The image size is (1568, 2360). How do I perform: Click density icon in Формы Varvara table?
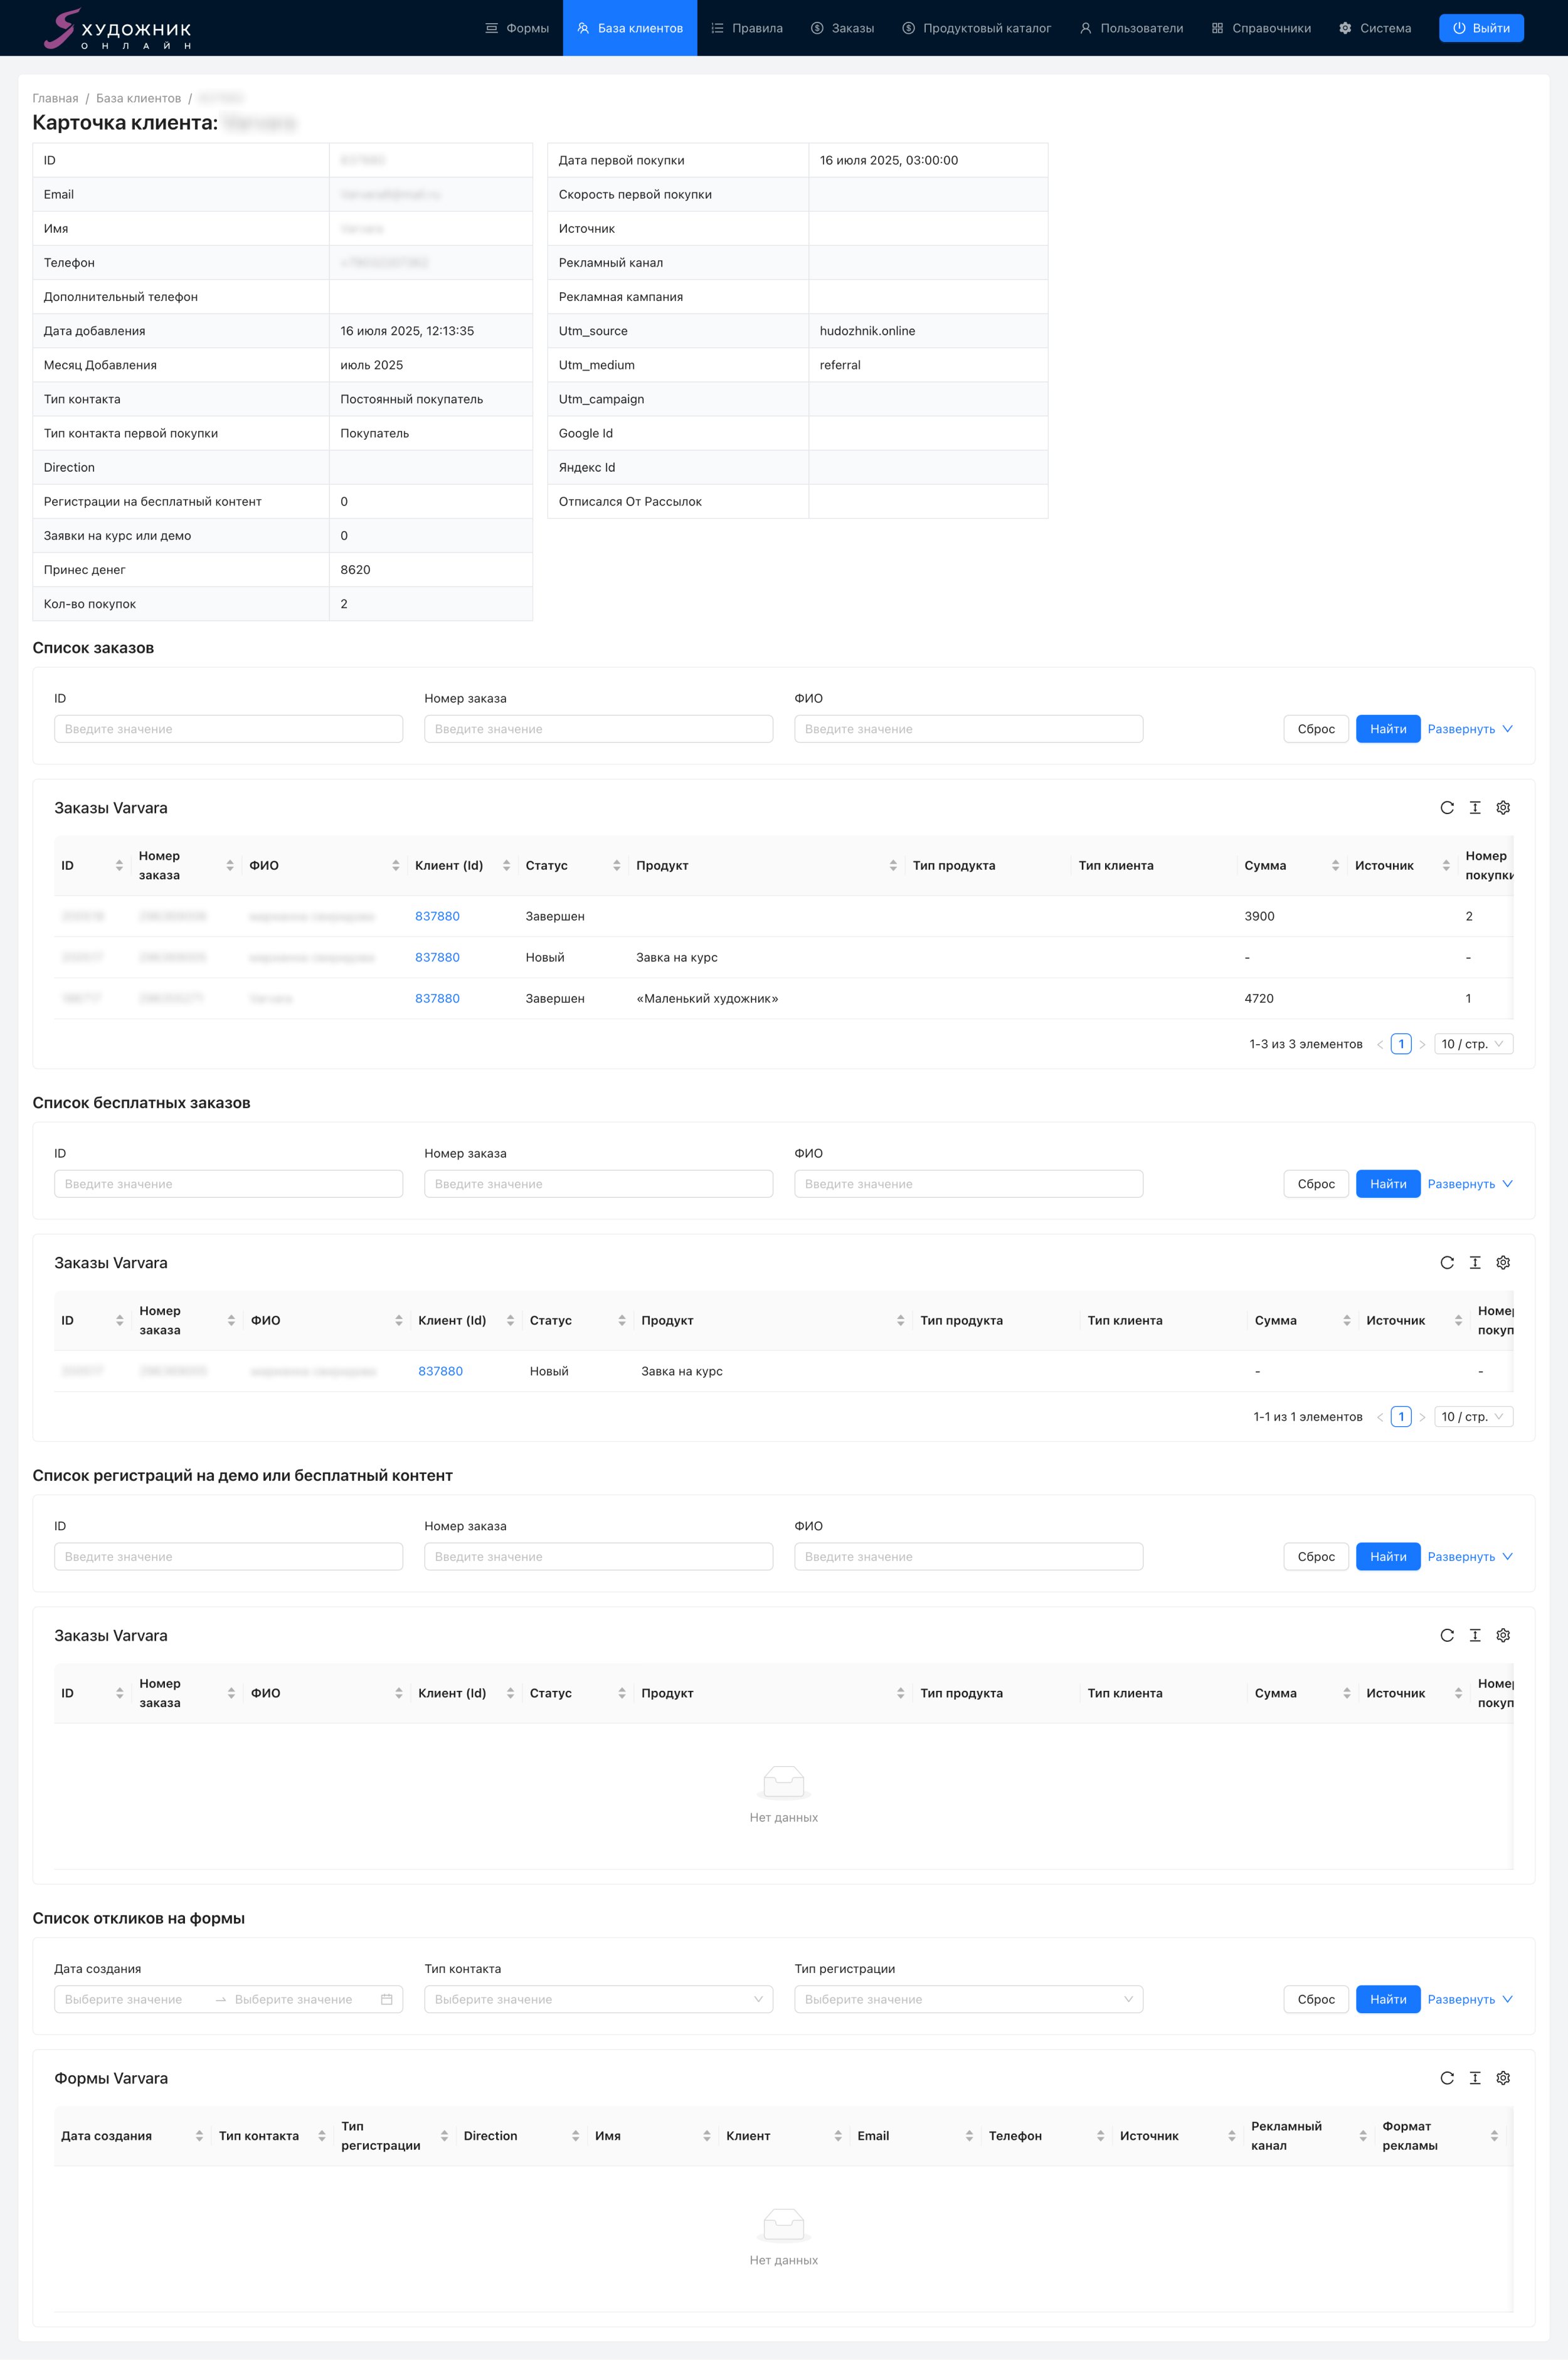(1474, 2078)
